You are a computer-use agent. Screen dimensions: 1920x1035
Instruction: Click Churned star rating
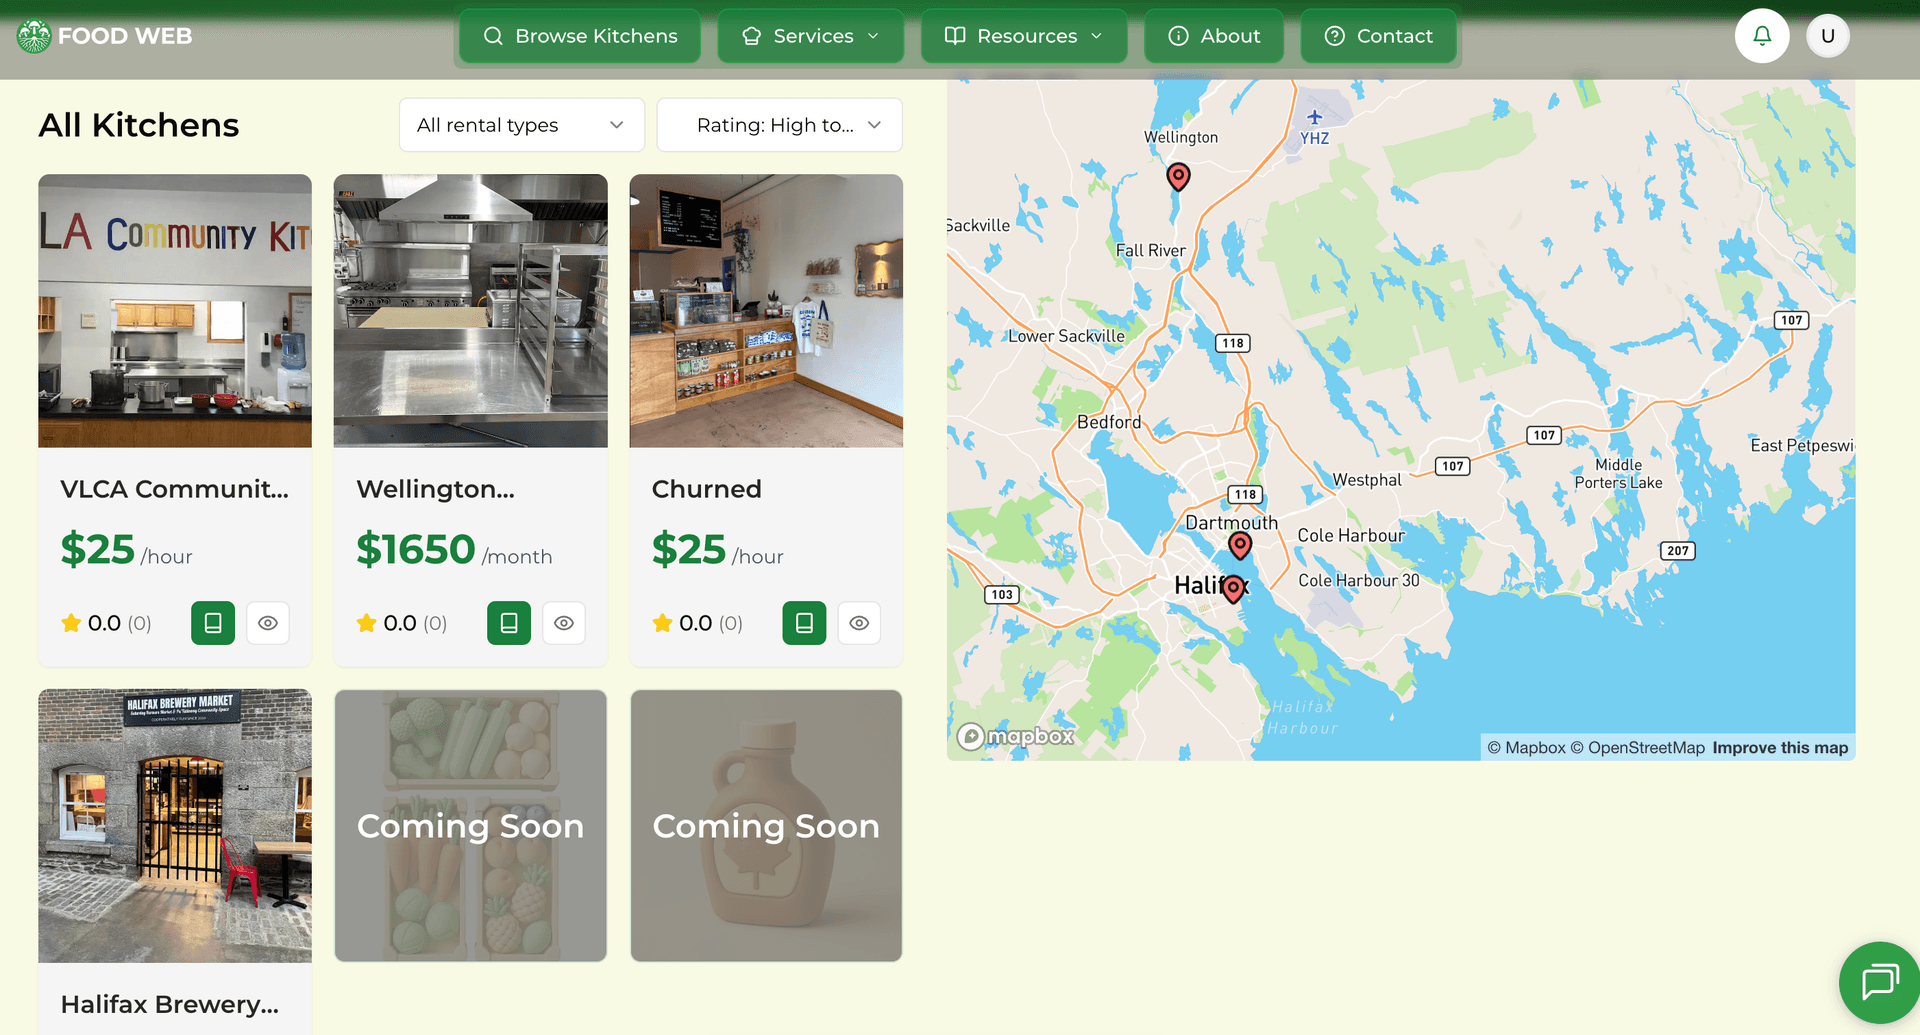click(697, 623)
